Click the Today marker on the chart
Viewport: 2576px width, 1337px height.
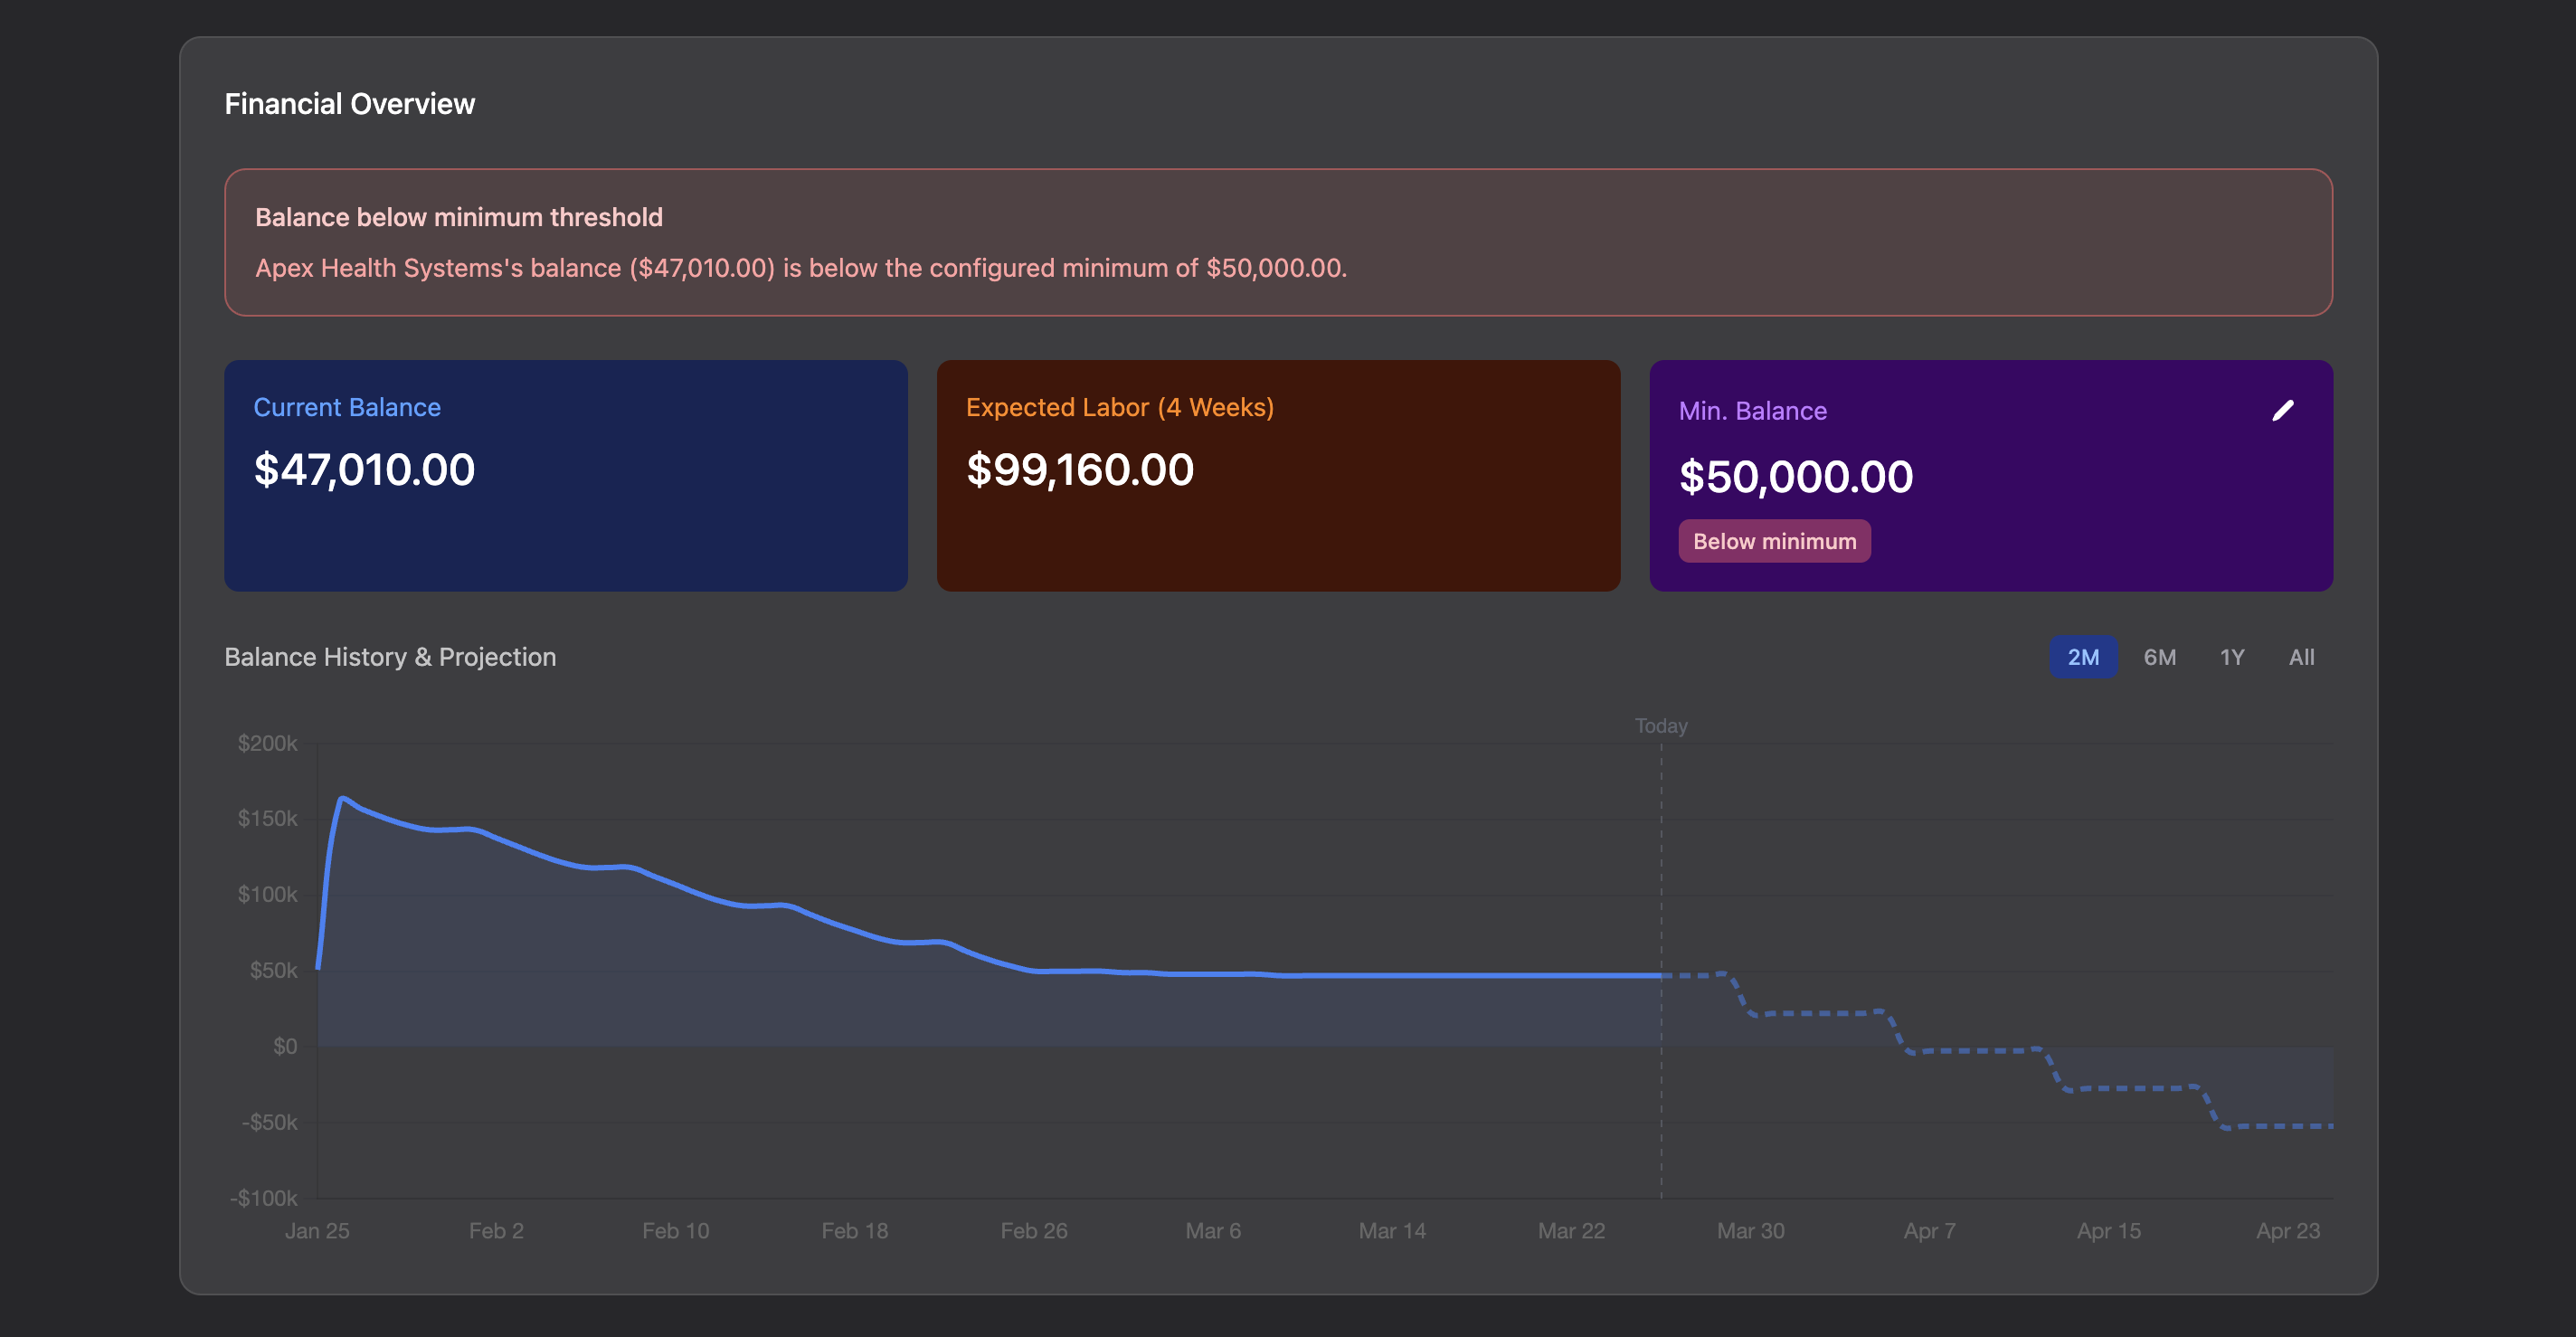pyautogui.click(x=1661, y=726)
